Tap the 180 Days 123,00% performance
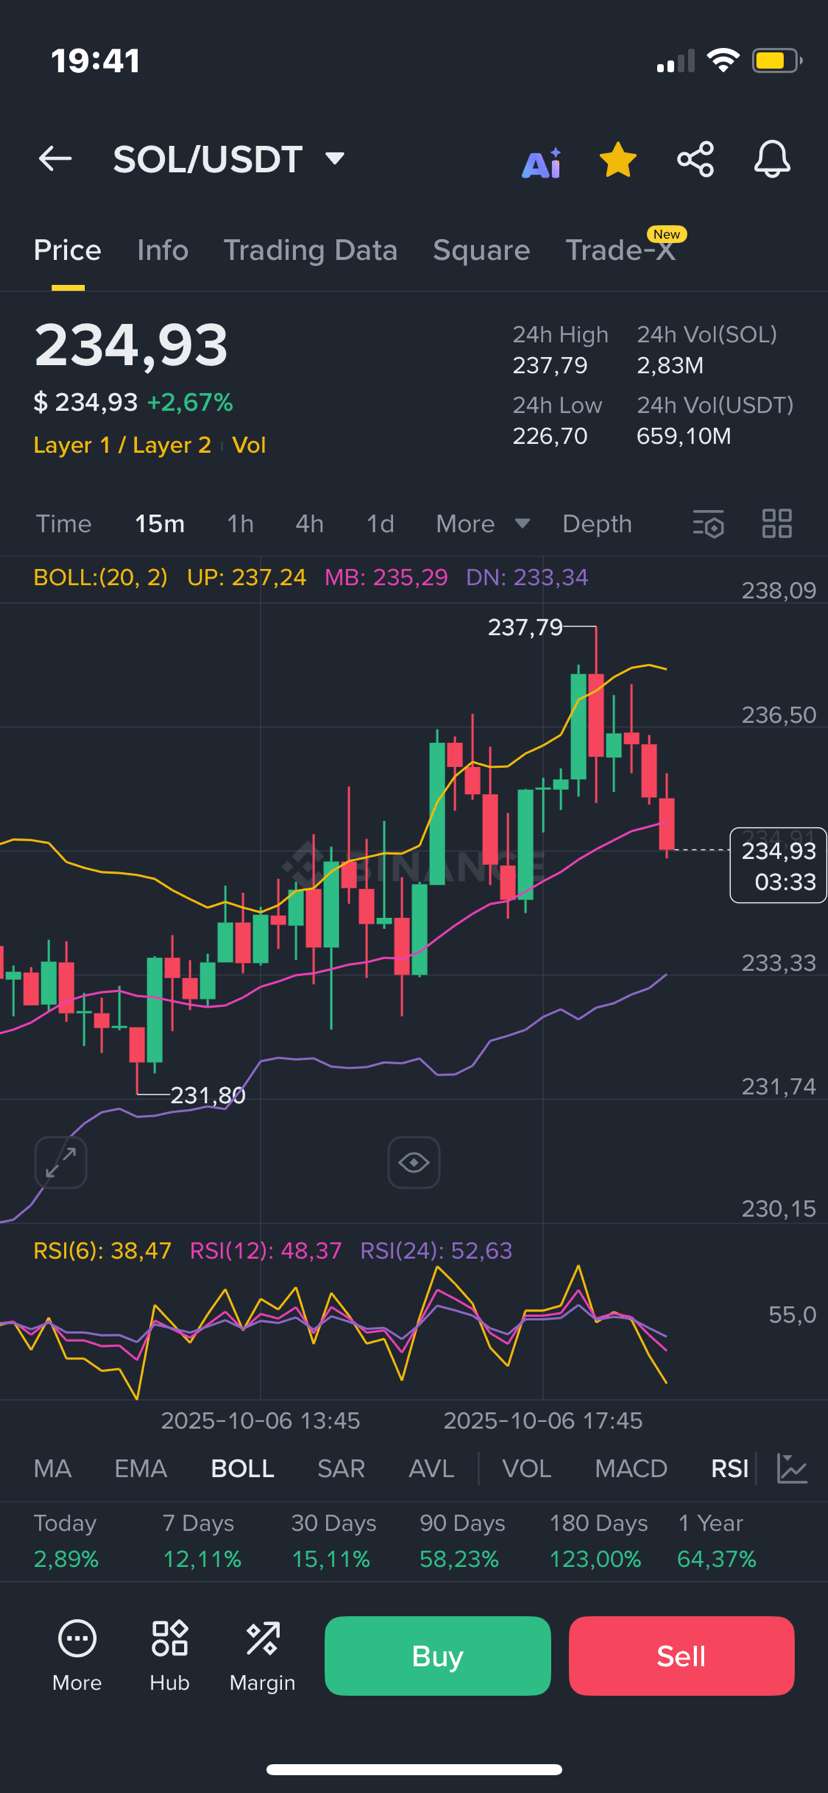 coord(598,1541)
